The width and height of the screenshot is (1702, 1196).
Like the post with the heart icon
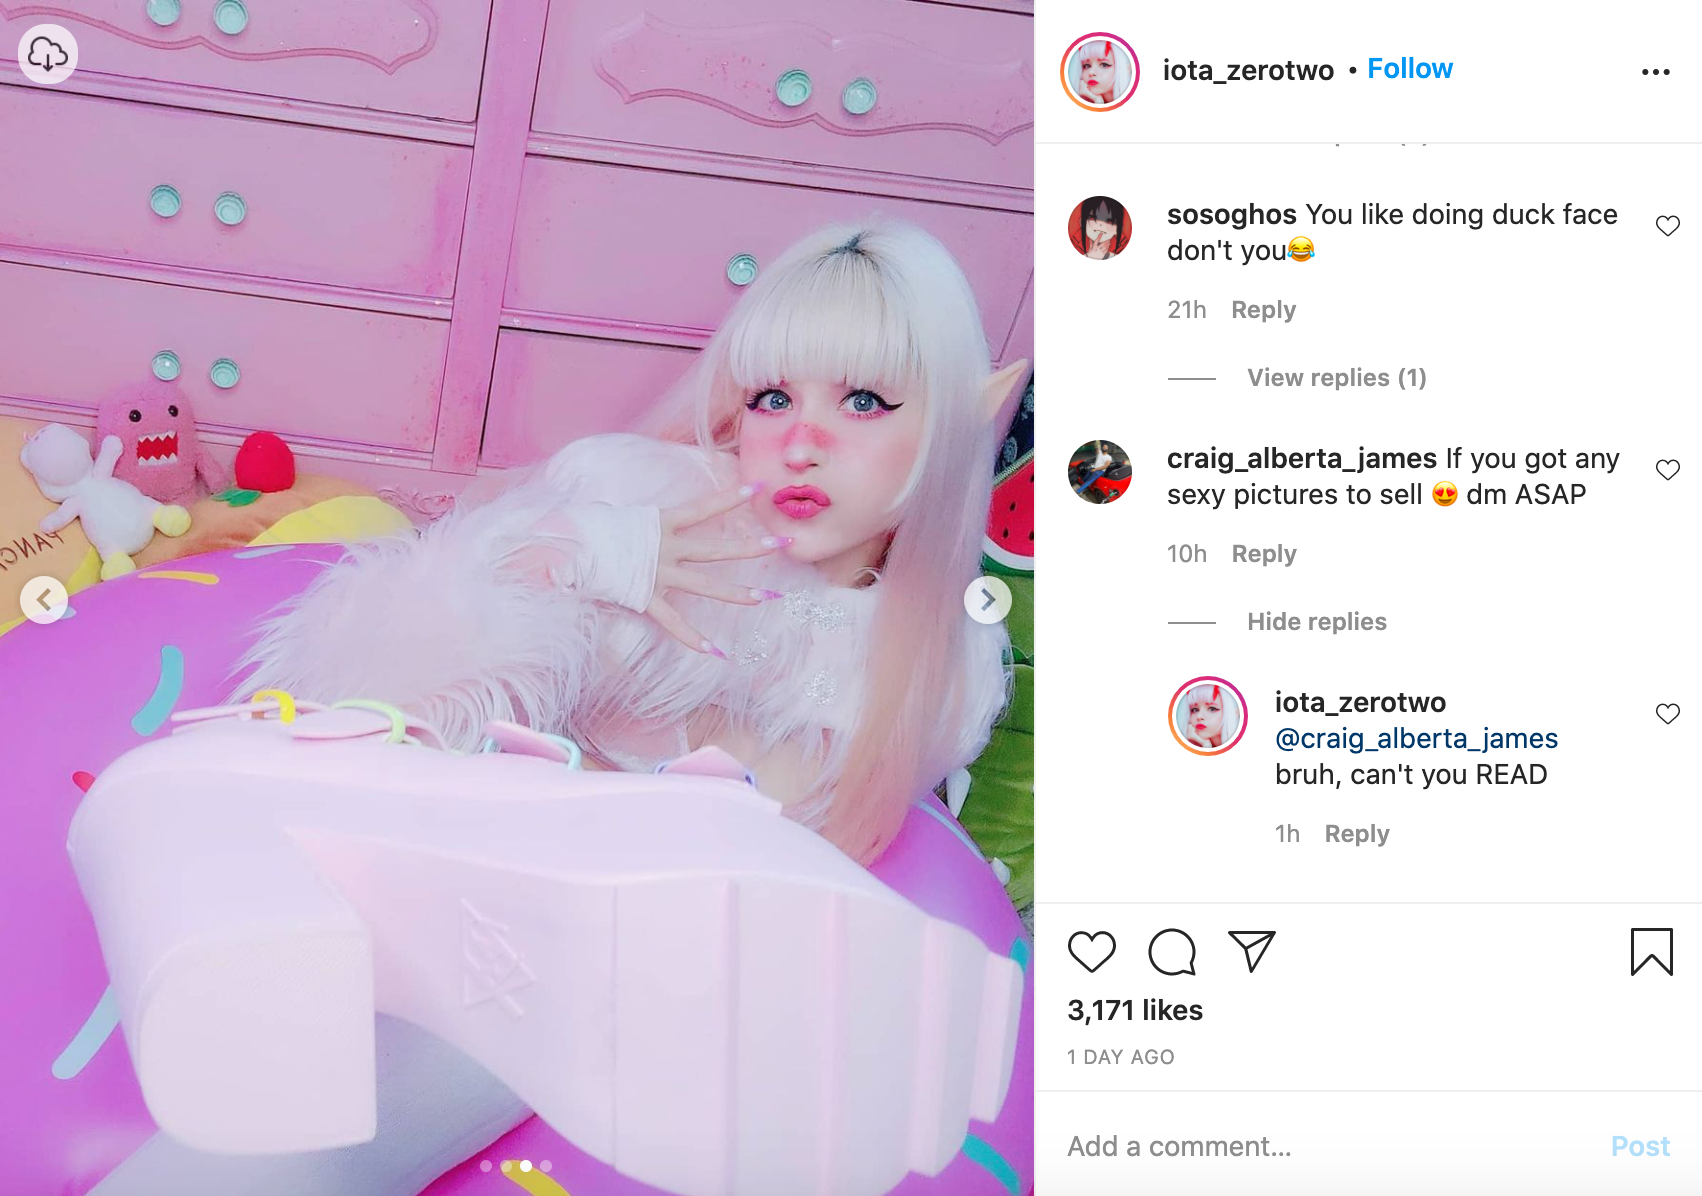tap(1091, 951)
